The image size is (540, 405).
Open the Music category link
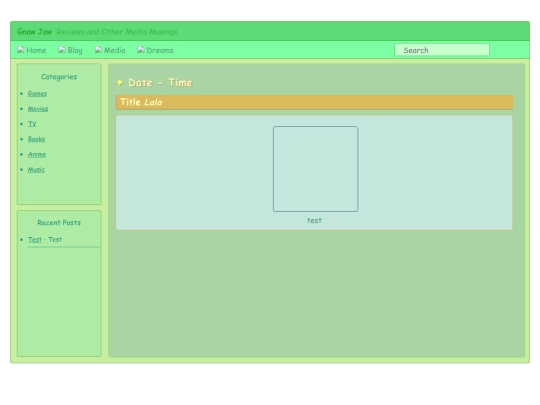[x=36, y=169]
